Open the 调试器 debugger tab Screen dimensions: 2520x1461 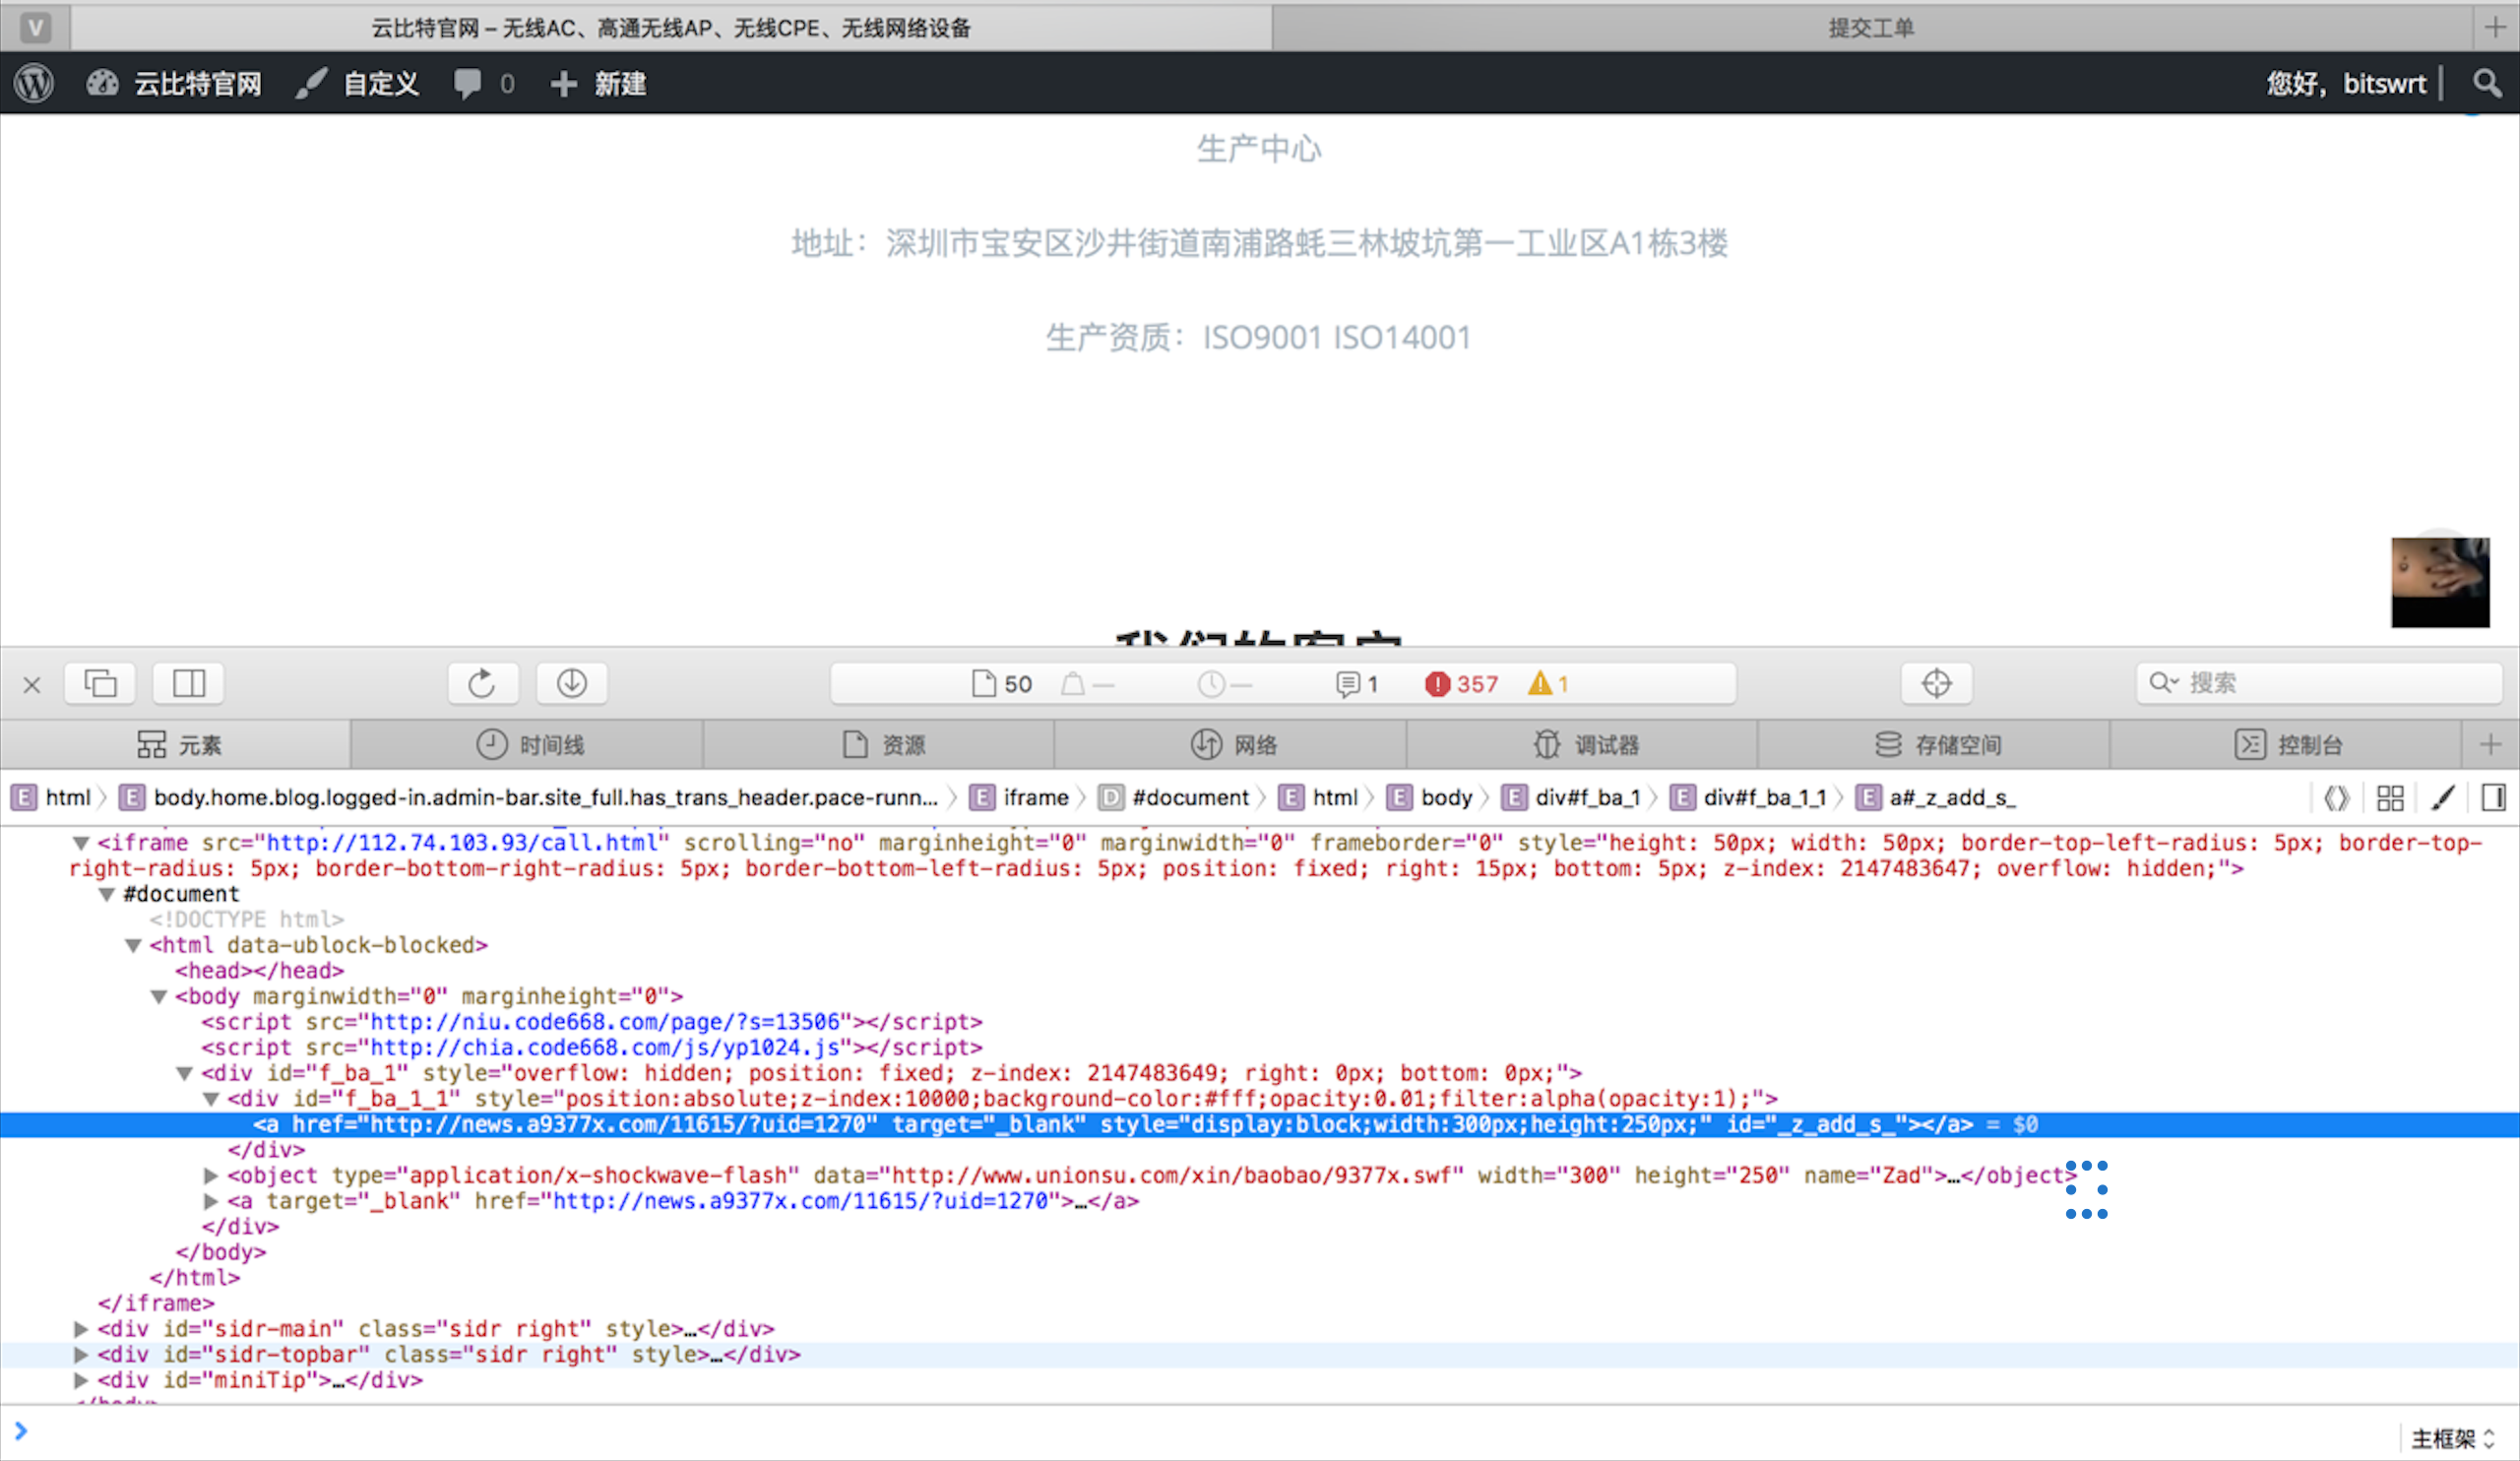1584,745
